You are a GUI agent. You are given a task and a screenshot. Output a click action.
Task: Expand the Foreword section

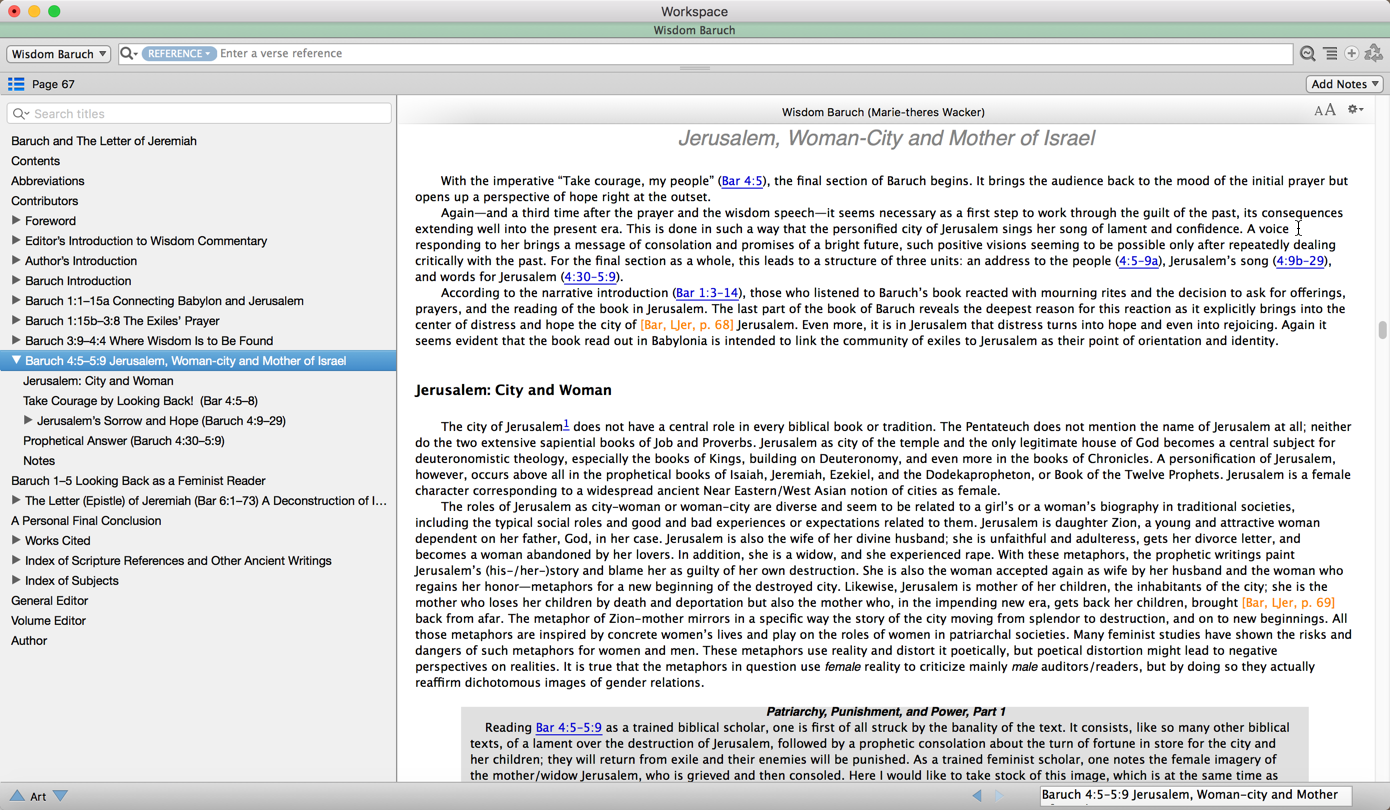[x=16, y=220]
